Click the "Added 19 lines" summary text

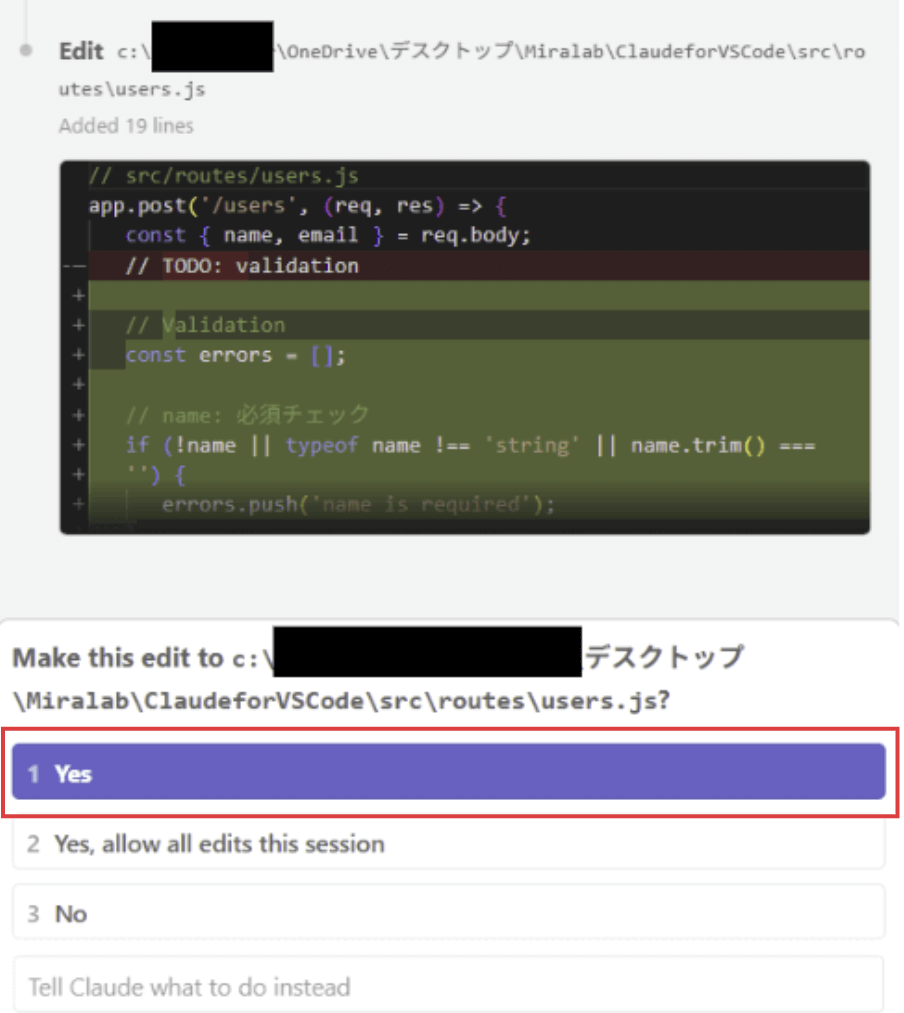(126, 126)
